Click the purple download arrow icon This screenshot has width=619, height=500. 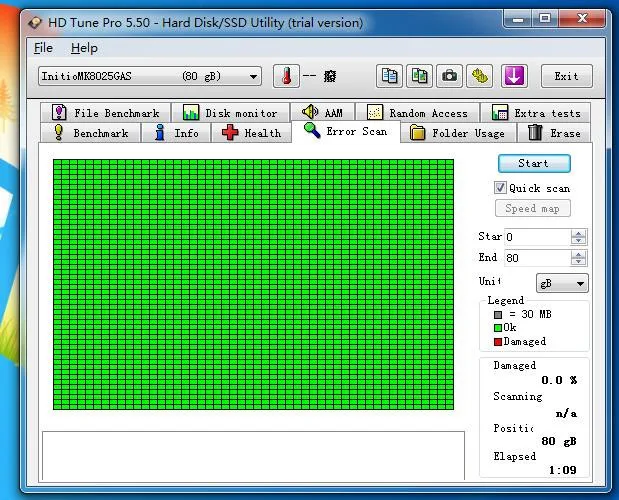514,76
